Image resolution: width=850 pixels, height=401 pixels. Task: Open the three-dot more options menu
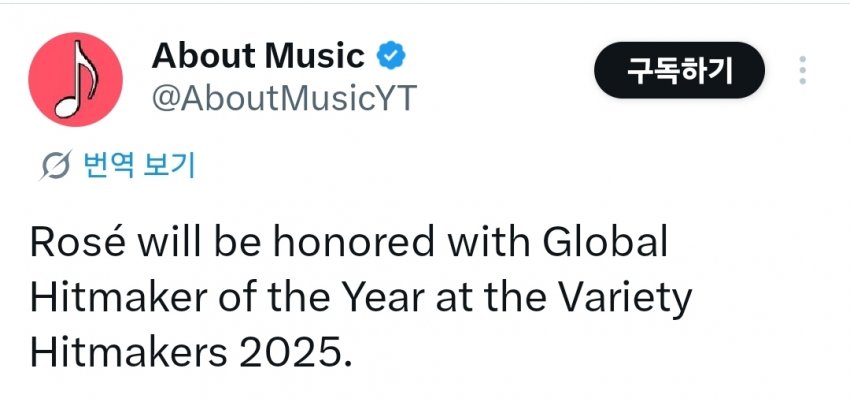[802, 72]
